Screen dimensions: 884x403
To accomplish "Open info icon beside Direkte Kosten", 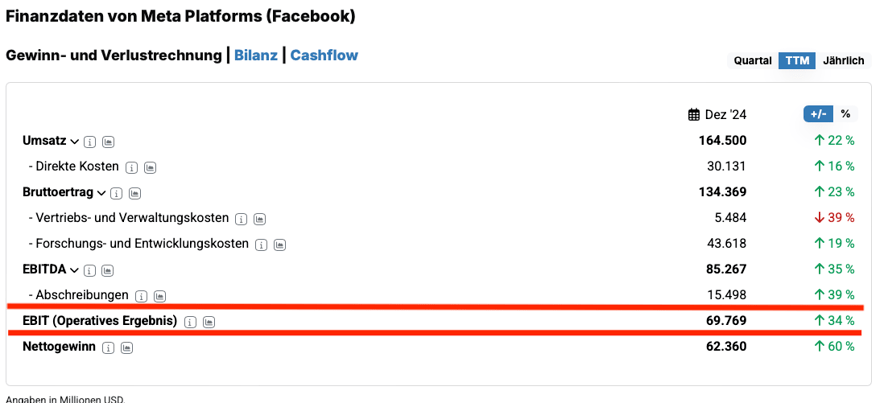I will tap(131, 167).
